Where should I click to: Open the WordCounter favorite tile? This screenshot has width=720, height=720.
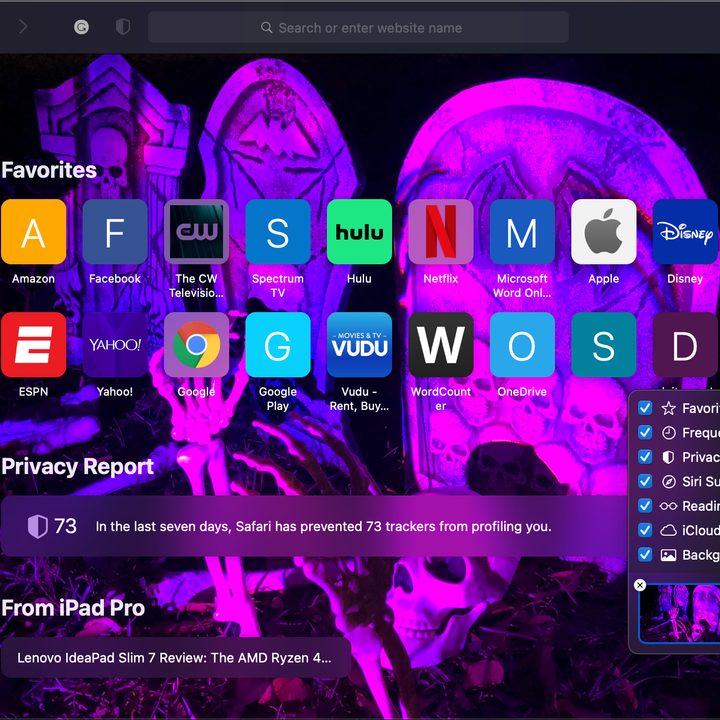441,345
